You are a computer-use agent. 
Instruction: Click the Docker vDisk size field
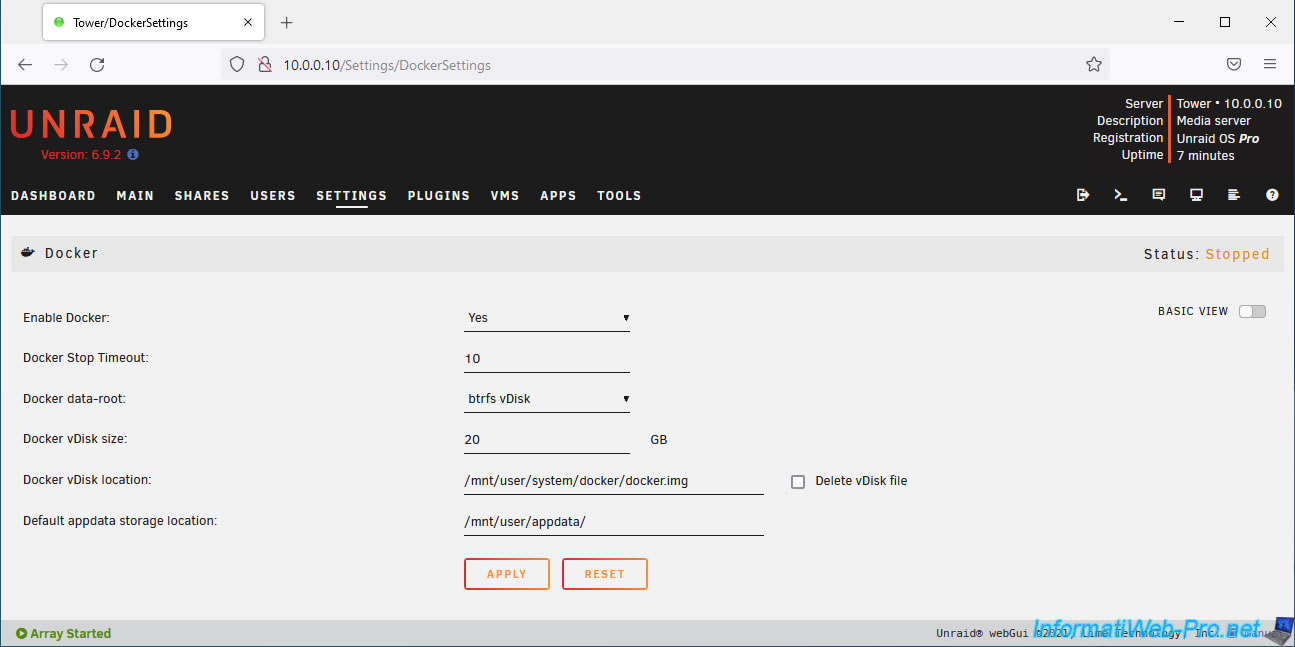547,440
